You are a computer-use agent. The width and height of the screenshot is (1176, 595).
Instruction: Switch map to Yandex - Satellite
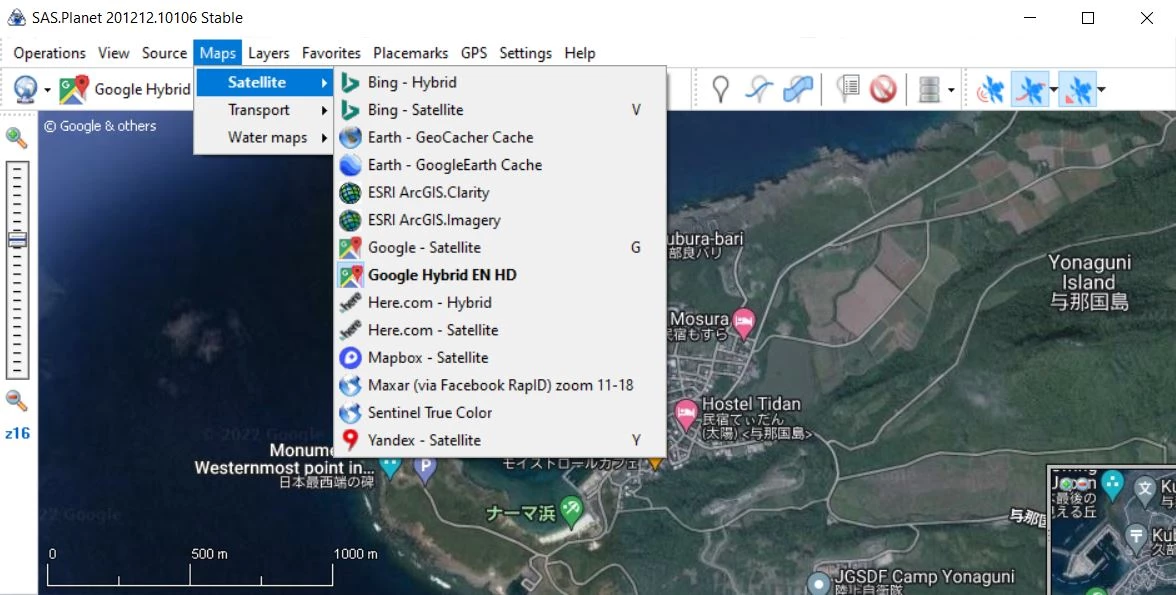(x=424, y=440)
